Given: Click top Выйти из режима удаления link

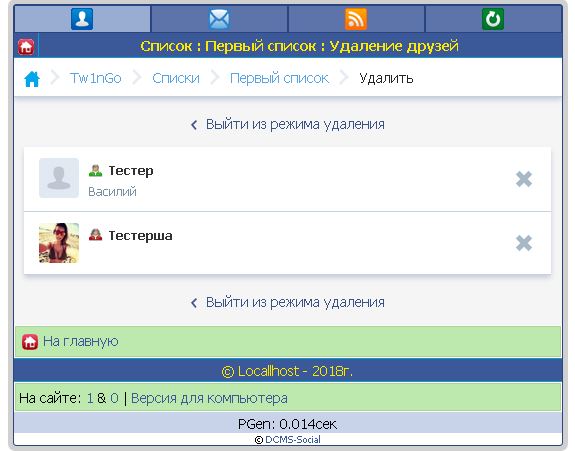Looking at the screenshot, I should click(x=288, y=124).
